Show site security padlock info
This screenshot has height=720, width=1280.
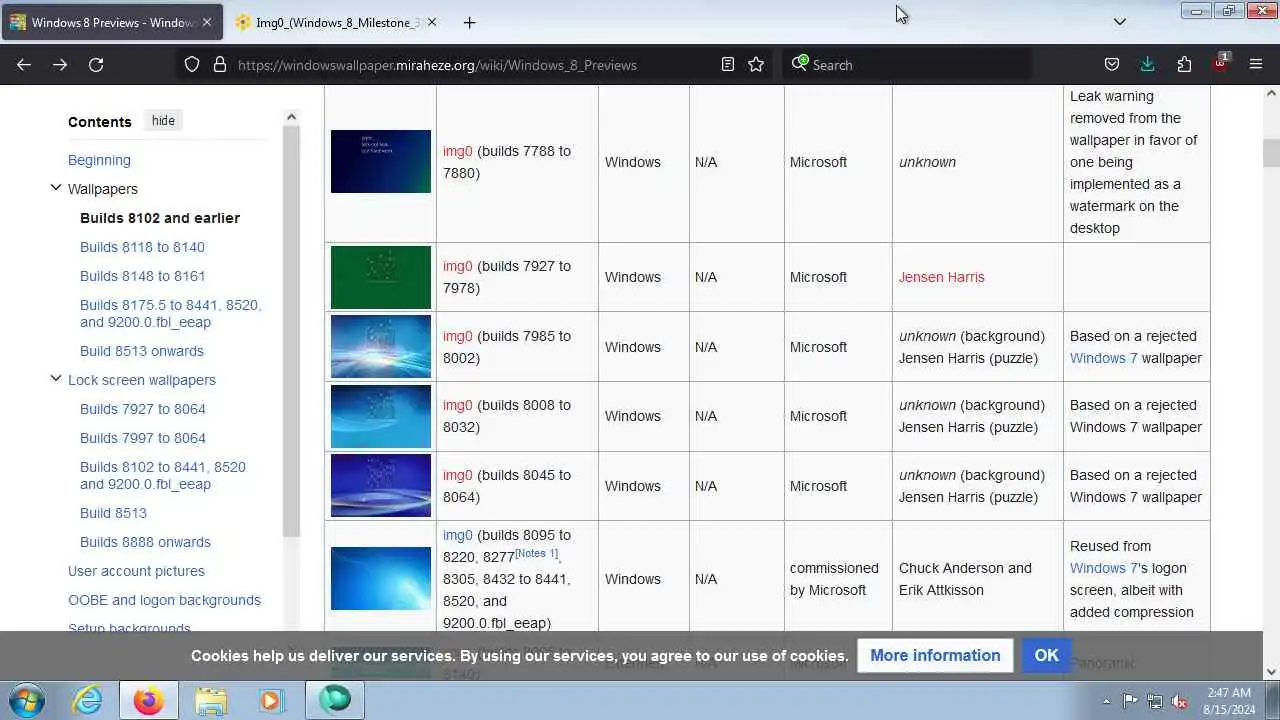pyautogui.click(x=219, y=64)
